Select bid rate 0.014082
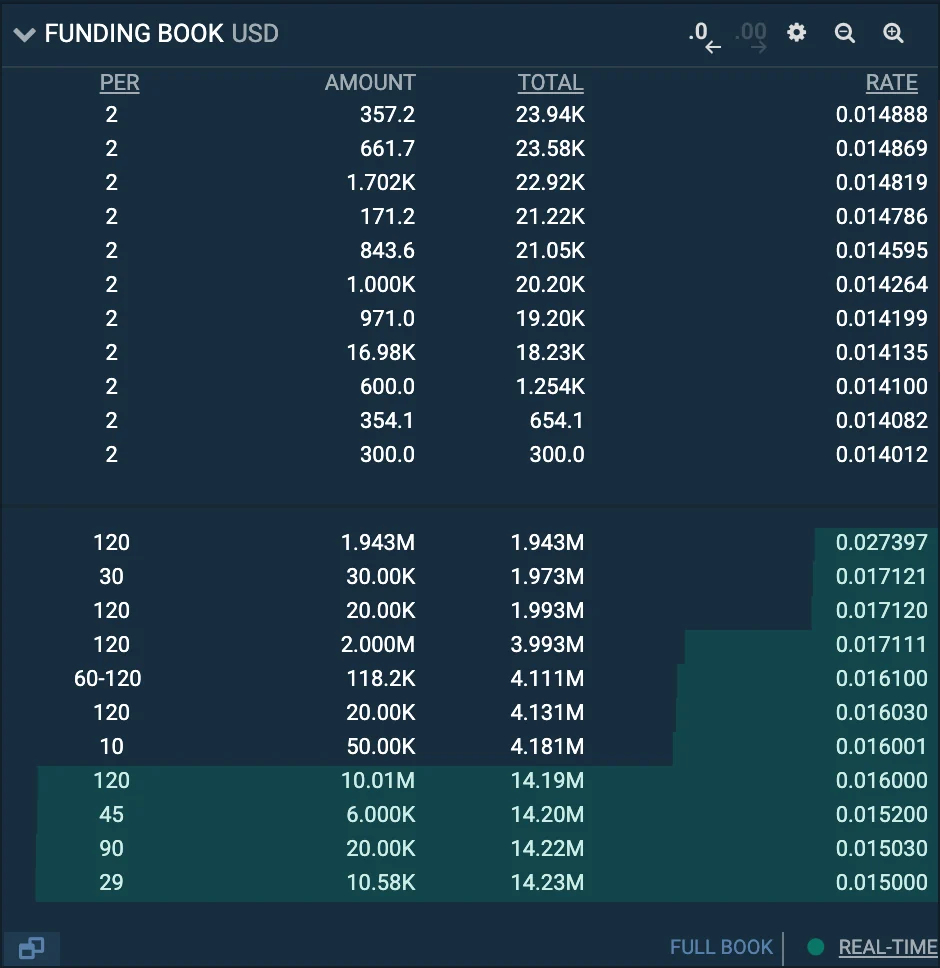The width and height of the screenshot is (940, 968). 881,420
